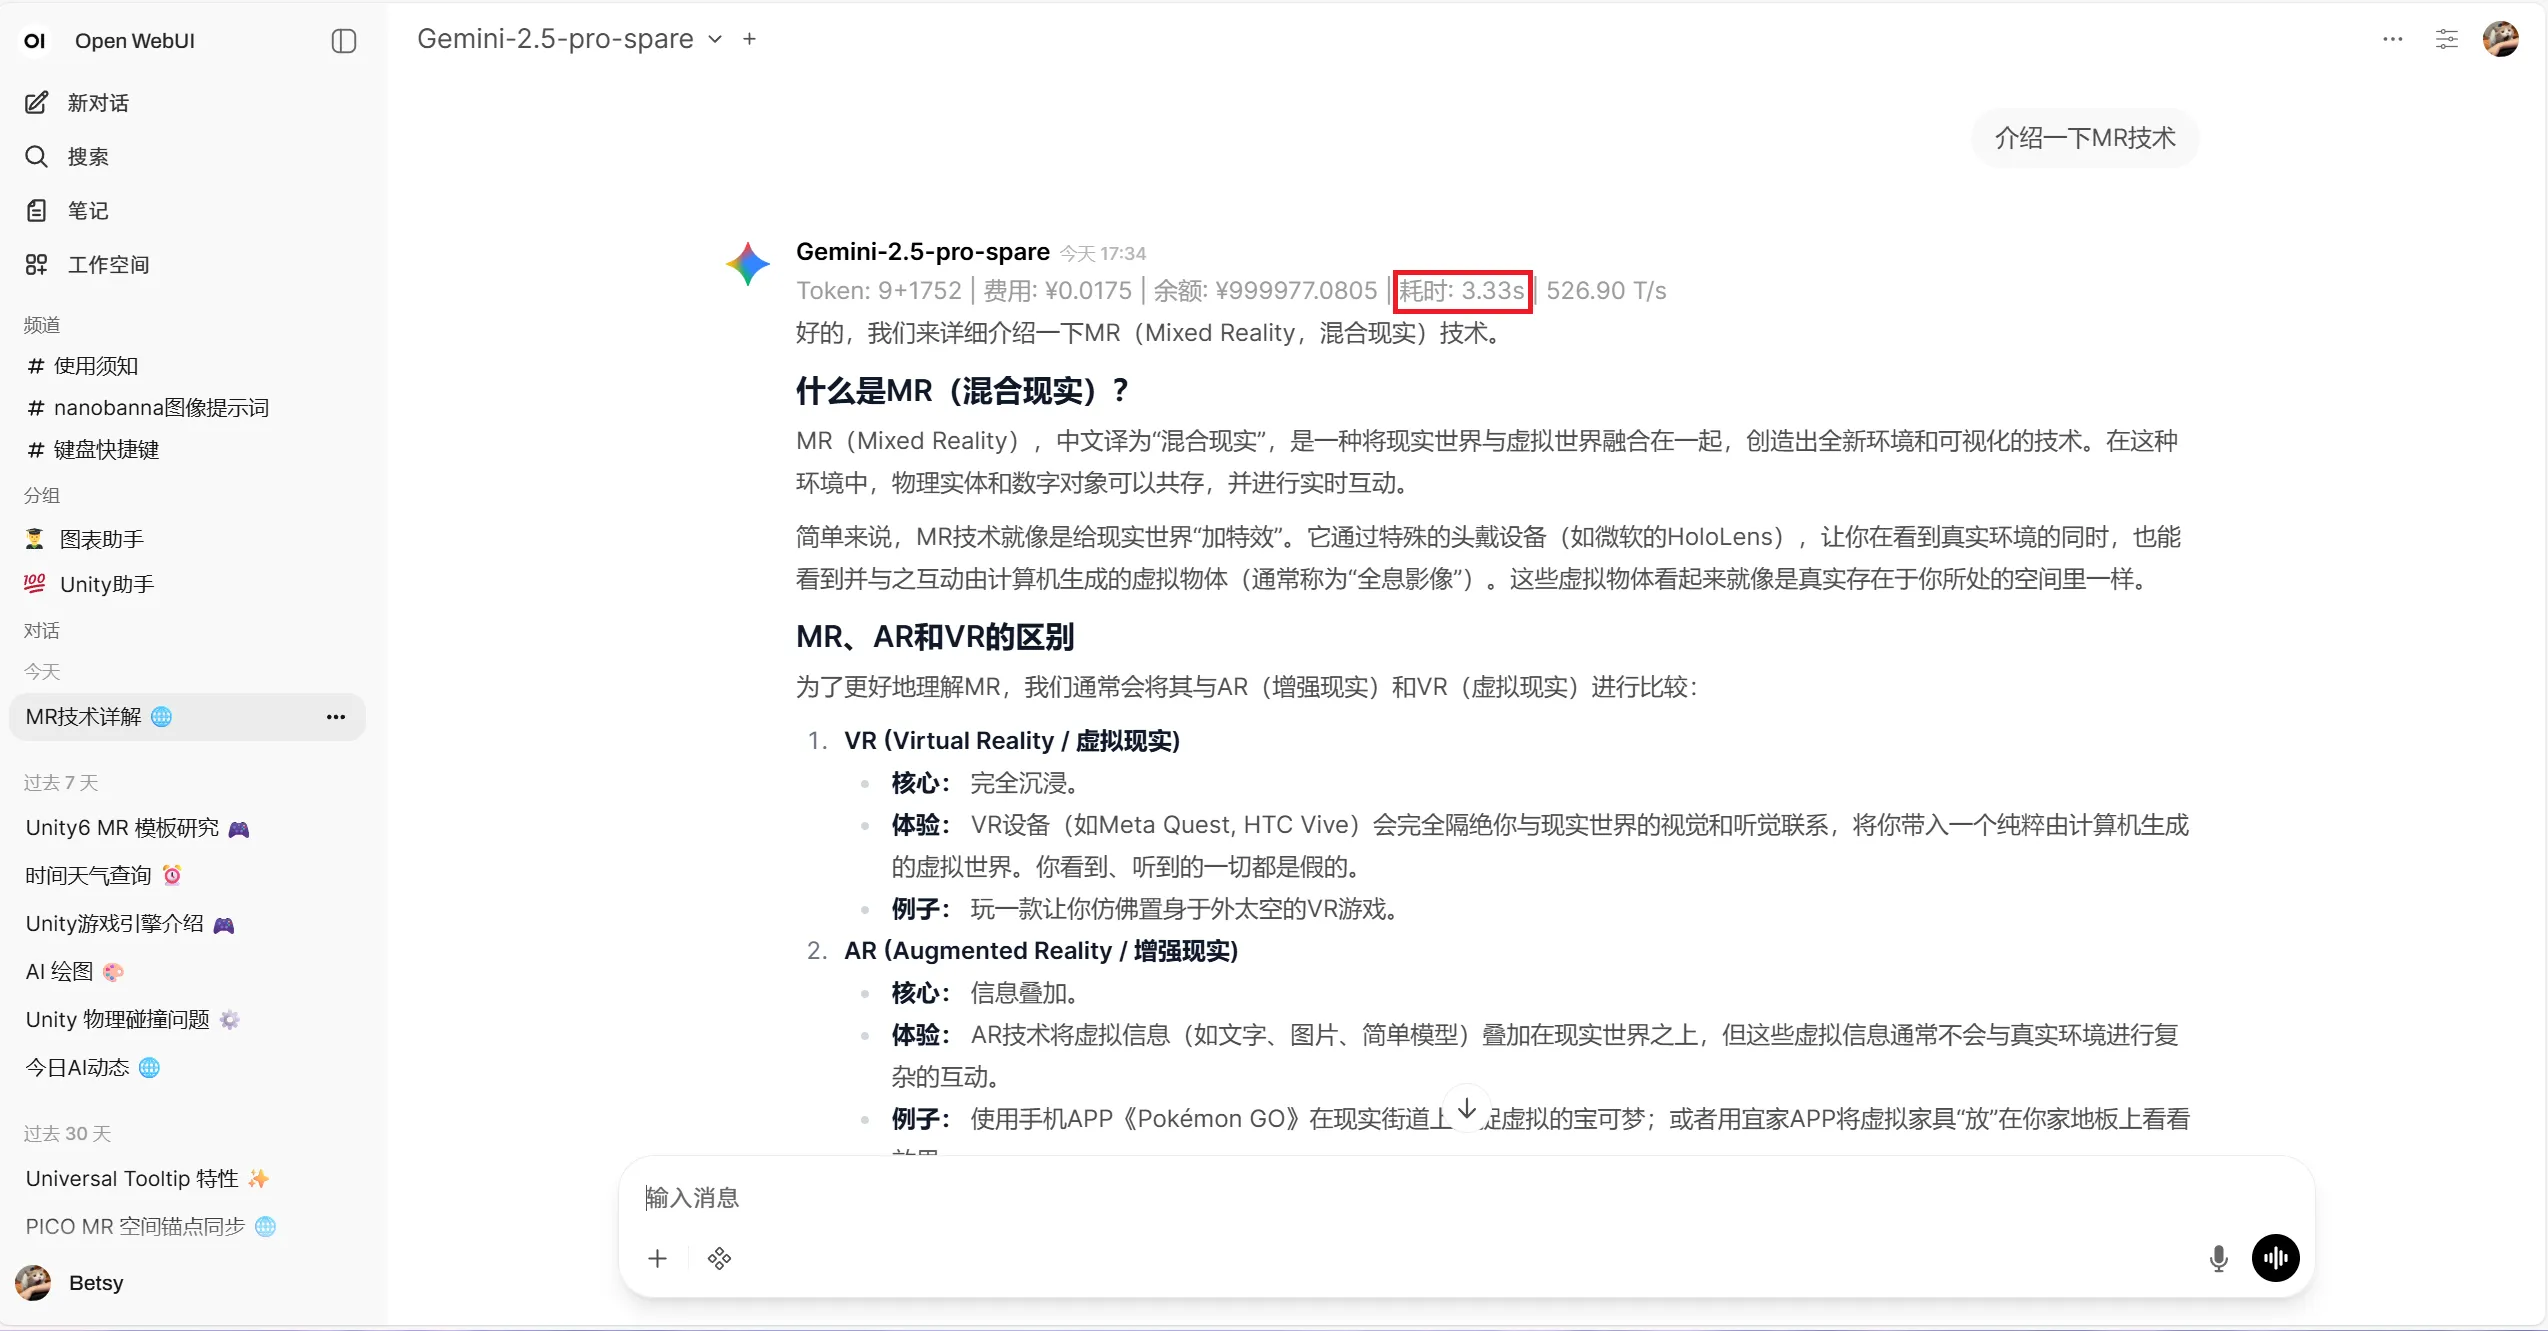Click the 输入消息 message input field

[x=1200, y=1197]
